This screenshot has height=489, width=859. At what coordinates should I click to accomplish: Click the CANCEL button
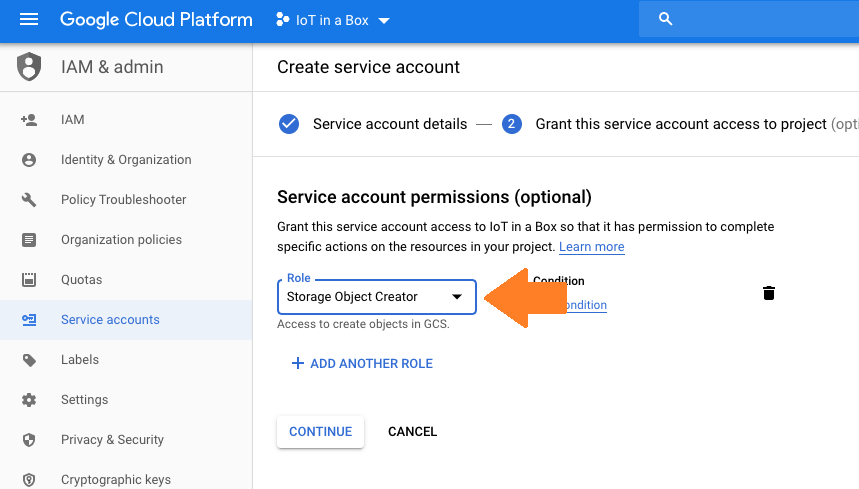coord(413,432)
